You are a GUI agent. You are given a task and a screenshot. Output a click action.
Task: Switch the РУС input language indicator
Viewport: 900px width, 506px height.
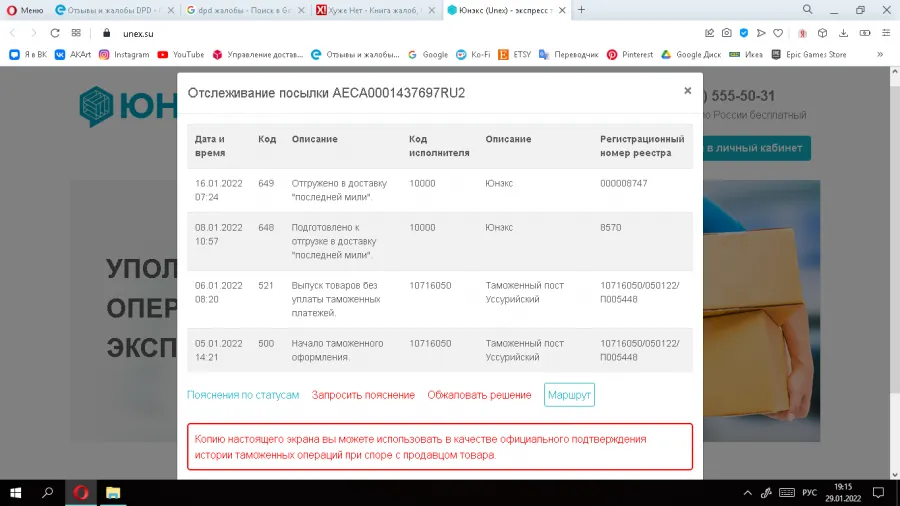tap(809, 493)
